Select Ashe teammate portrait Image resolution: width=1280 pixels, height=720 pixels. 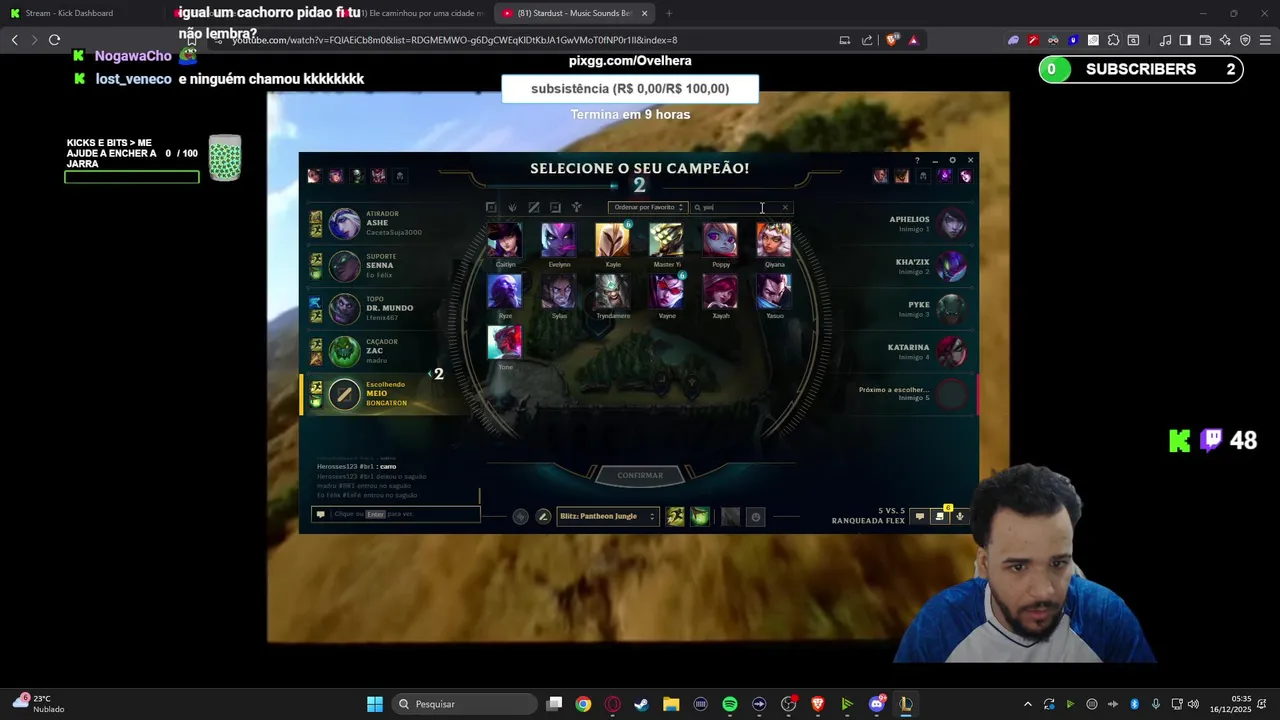tap(344, 223)
